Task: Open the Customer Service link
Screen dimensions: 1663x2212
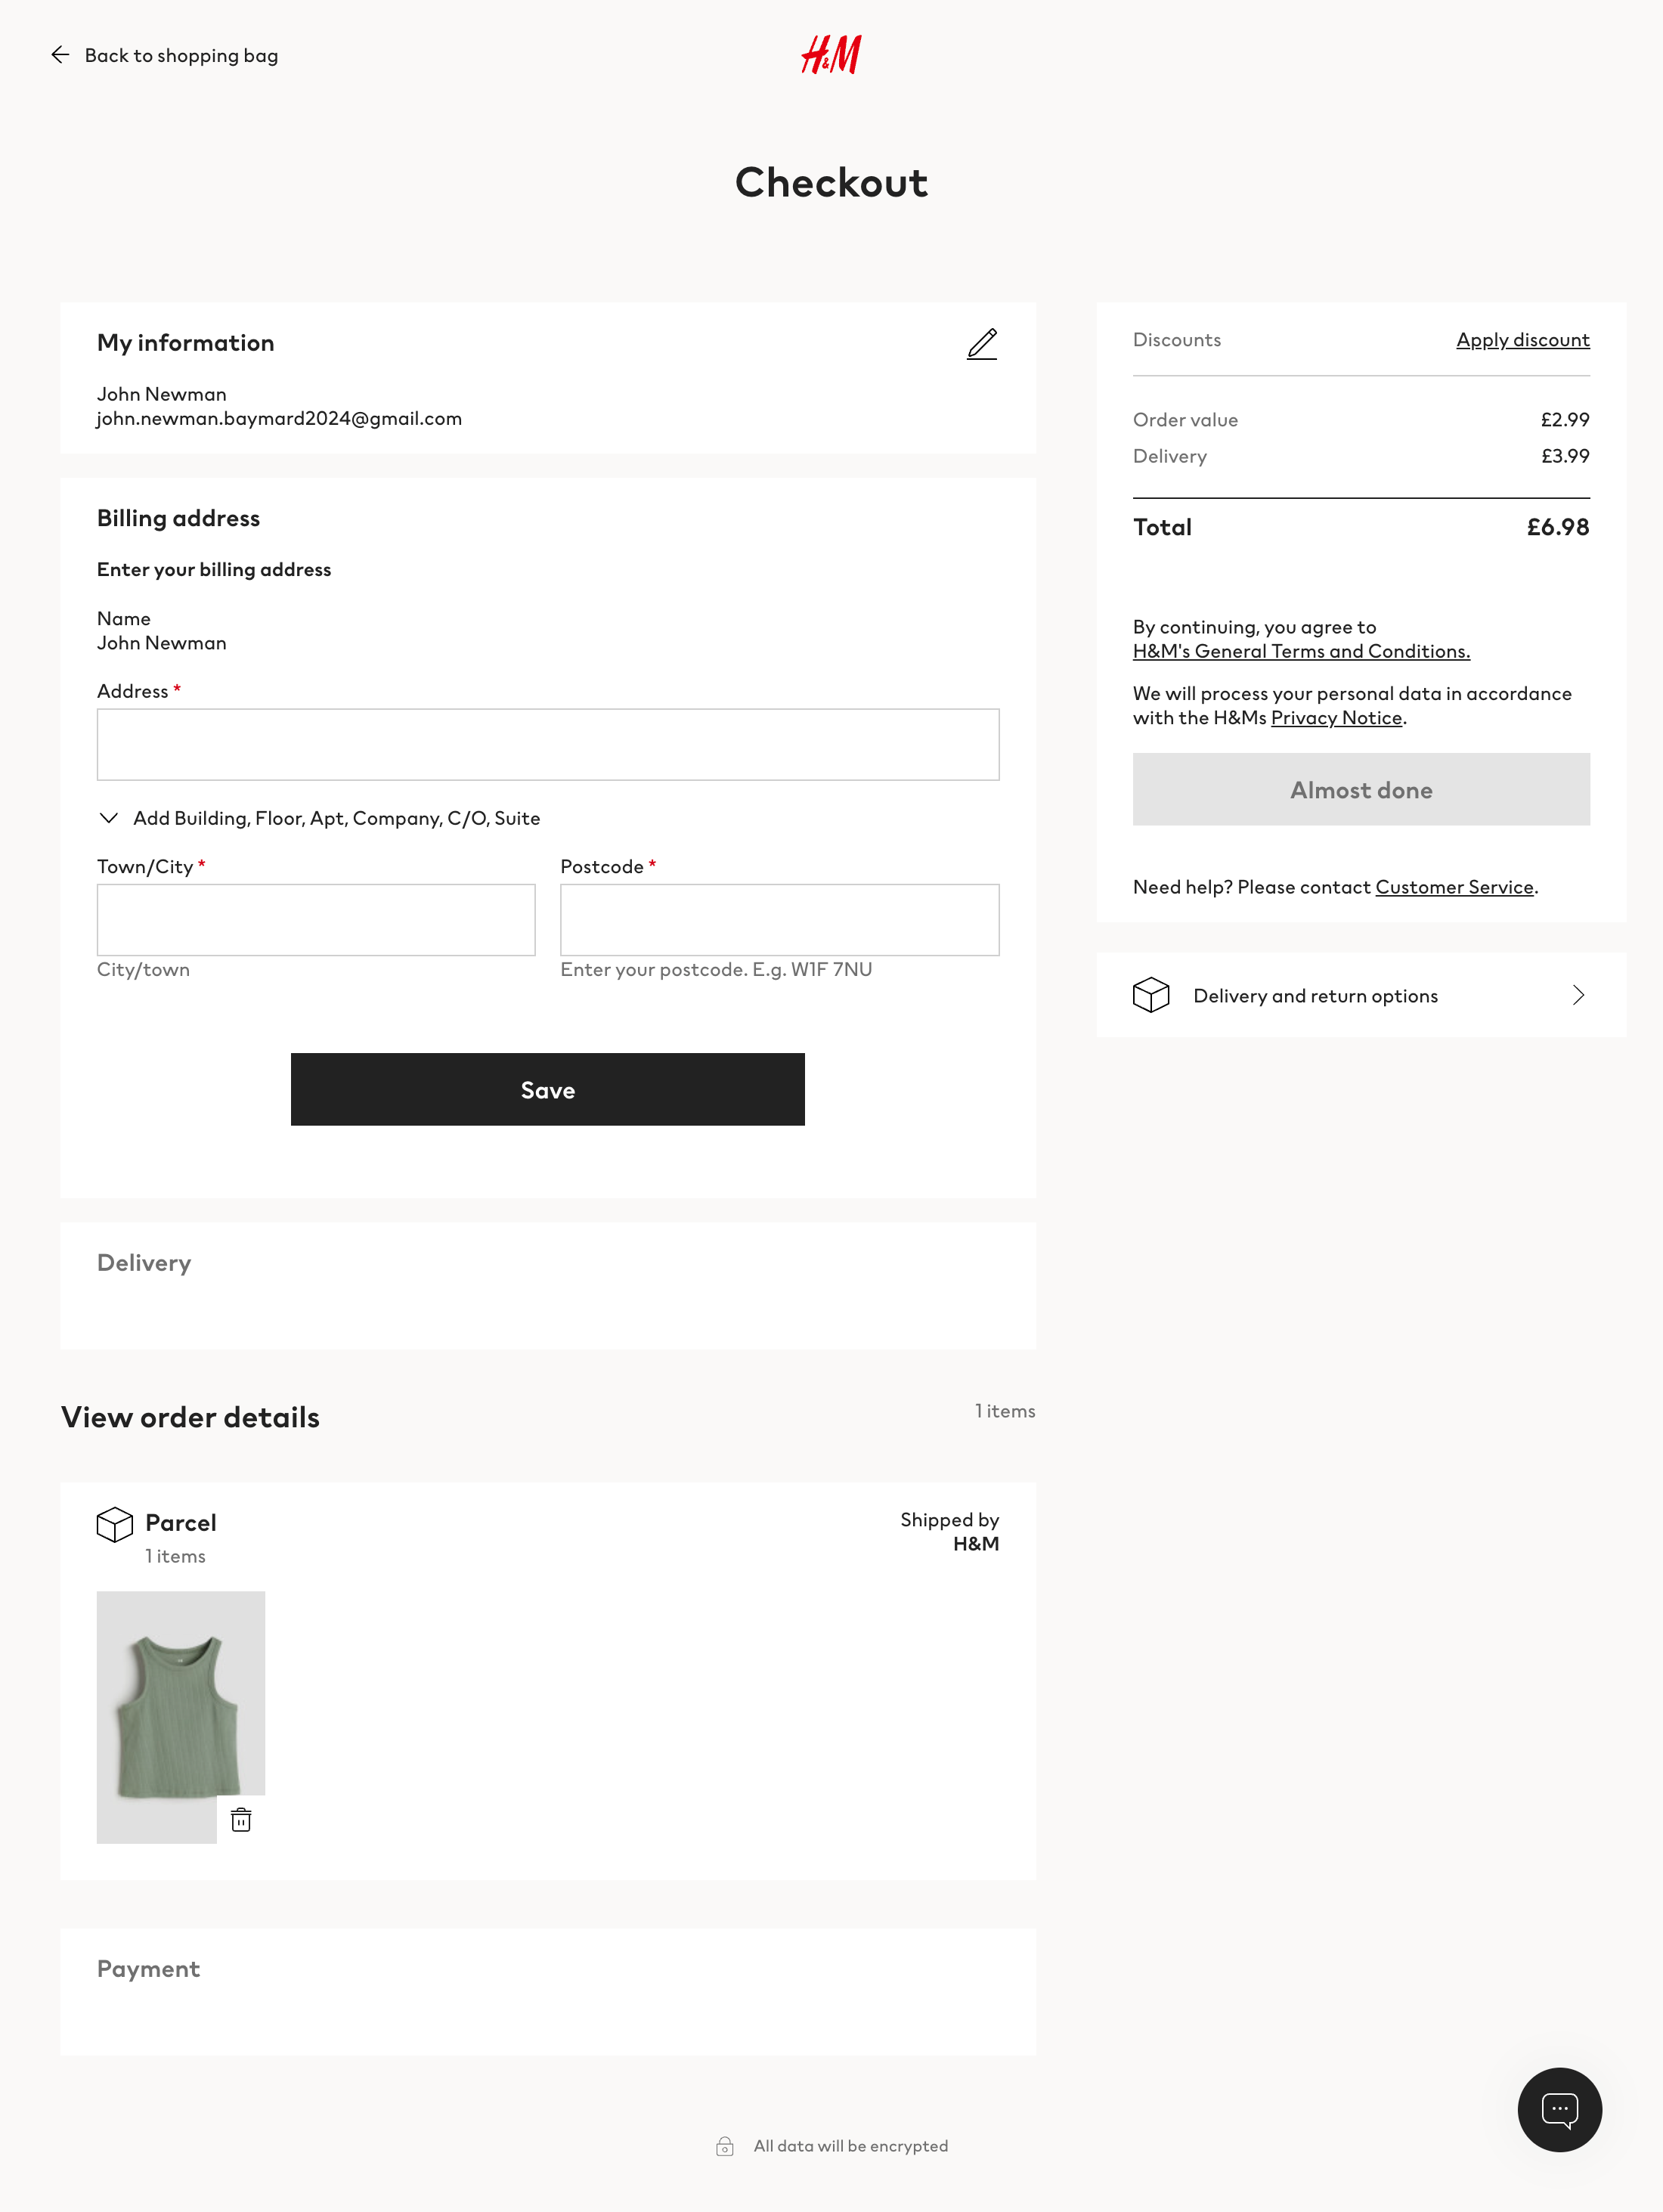Action: click(x=1455, y=887)
